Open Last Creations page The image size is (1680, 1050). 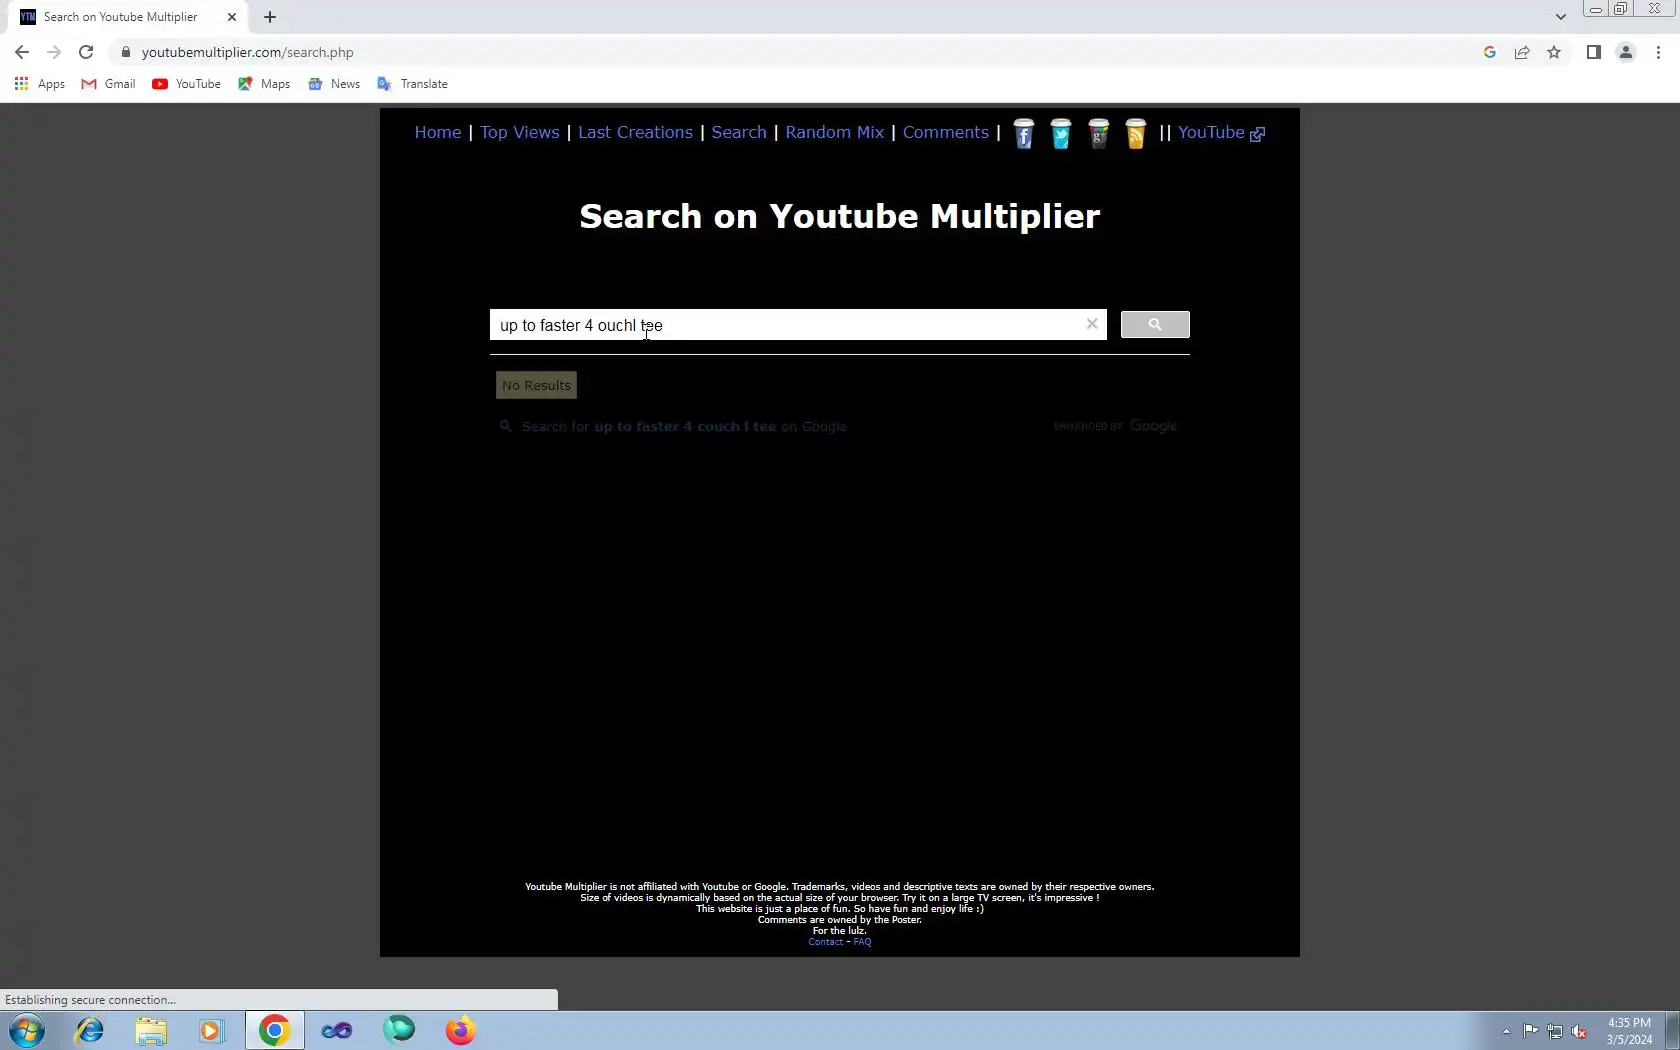coord(635,132)
